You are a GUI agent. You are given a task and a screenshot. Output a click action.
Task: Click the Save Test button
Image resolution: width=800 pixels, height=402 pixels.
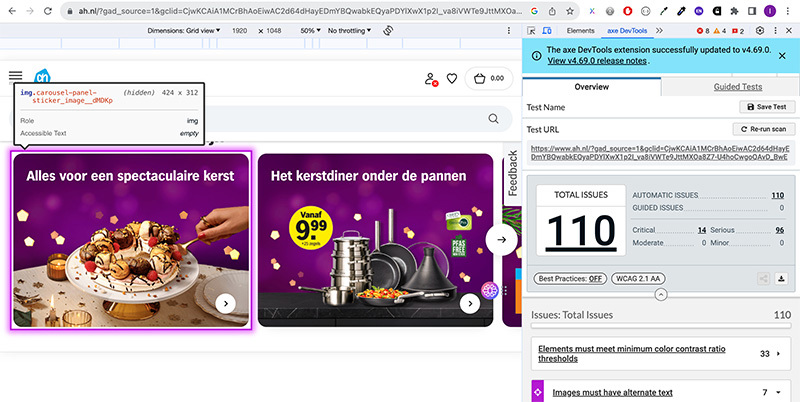(766, 107)
